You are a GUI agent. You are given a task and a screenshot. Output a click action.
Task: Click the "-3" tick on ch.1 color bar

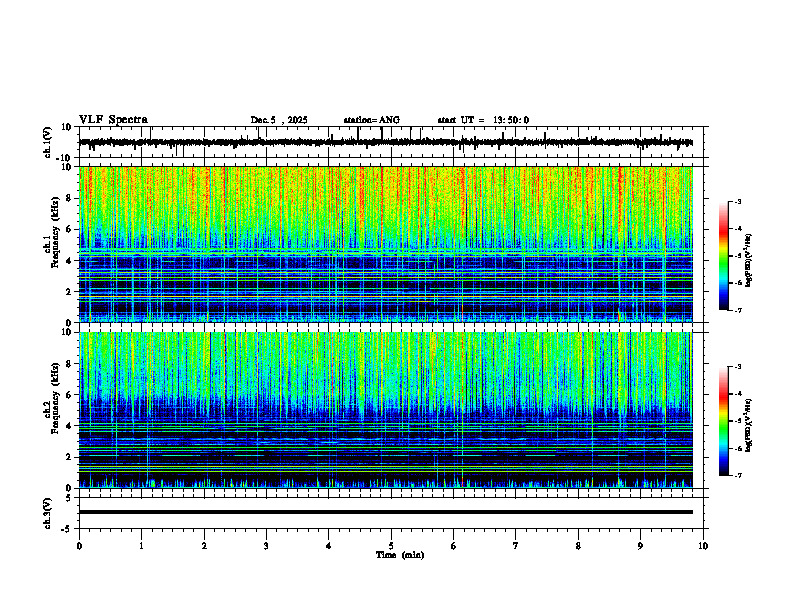(737, 201)
